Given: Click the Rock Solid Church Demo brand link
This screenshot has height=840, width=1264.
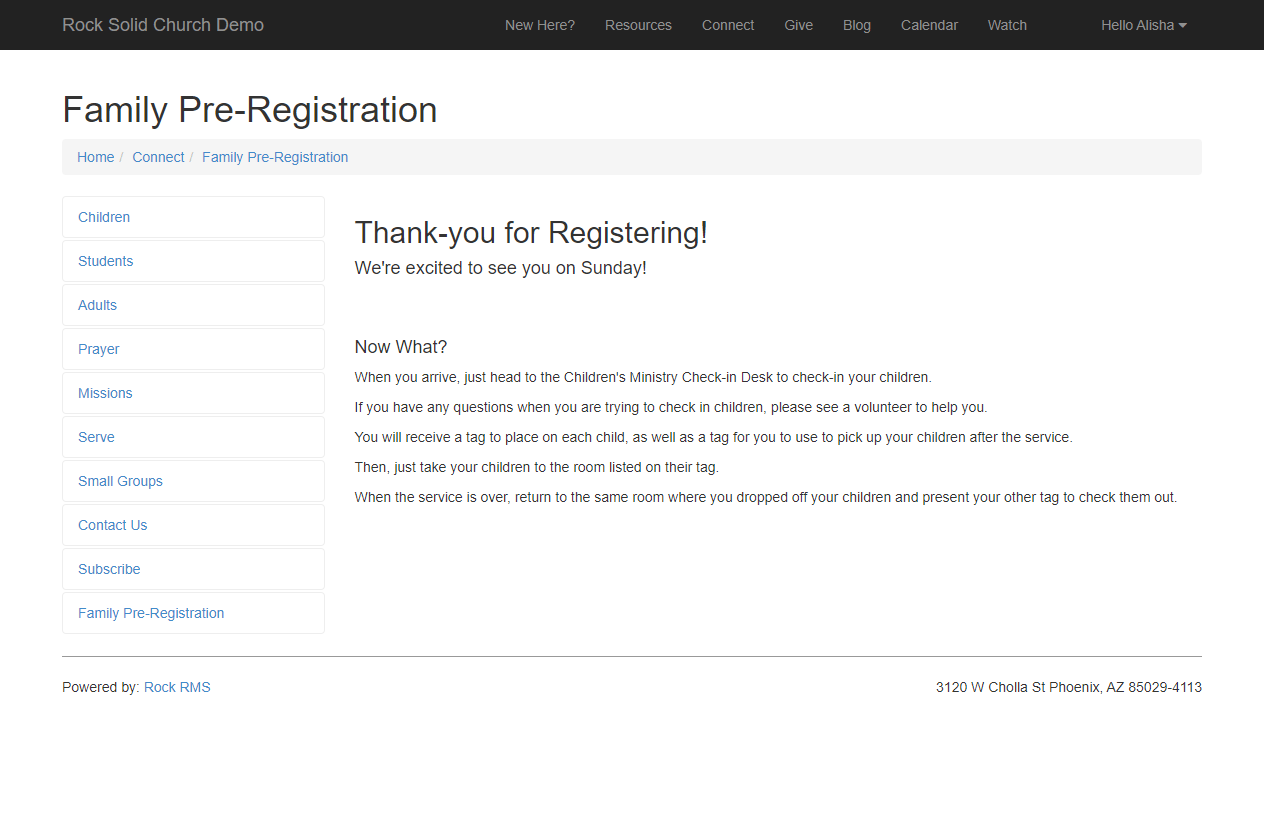Looking at the screenshot, I should click(x=163, y=25).
